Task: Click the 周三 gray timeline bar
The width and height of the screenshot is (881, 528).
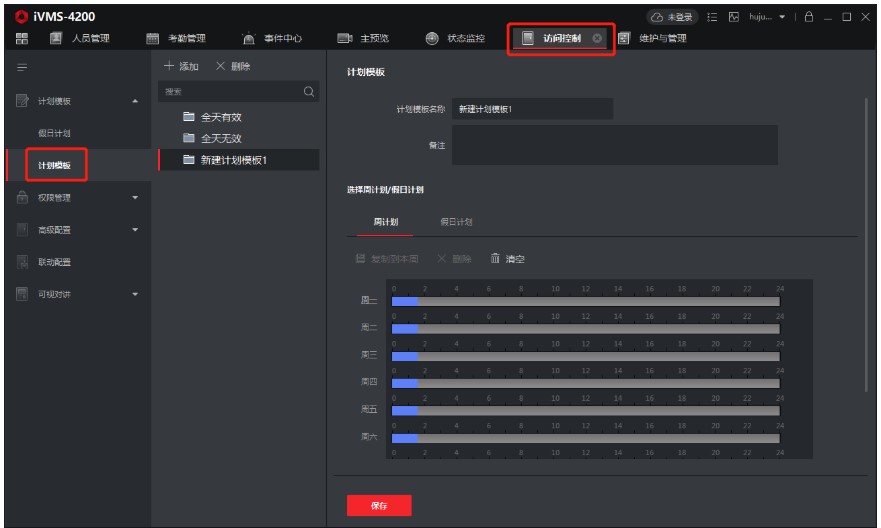Action: 599,356
